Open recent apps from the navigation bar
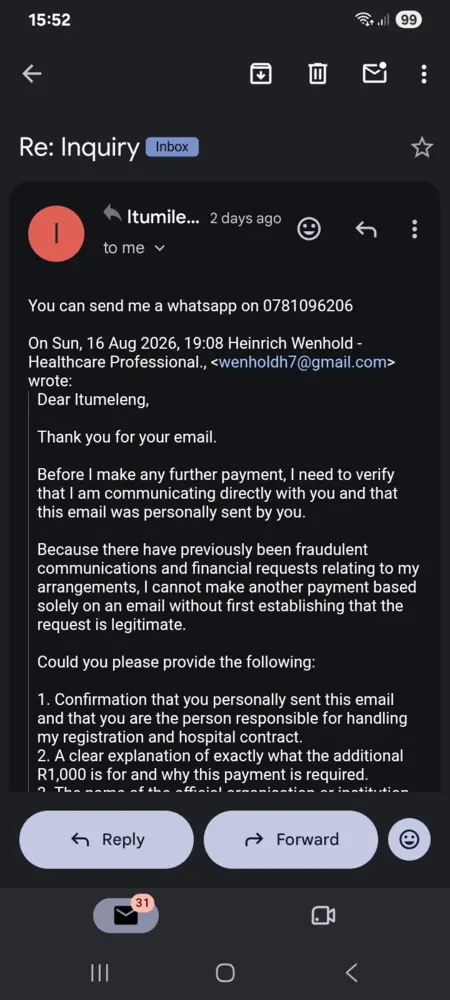450x1000 pixels. pyautogui.click(x=99, y=973)
